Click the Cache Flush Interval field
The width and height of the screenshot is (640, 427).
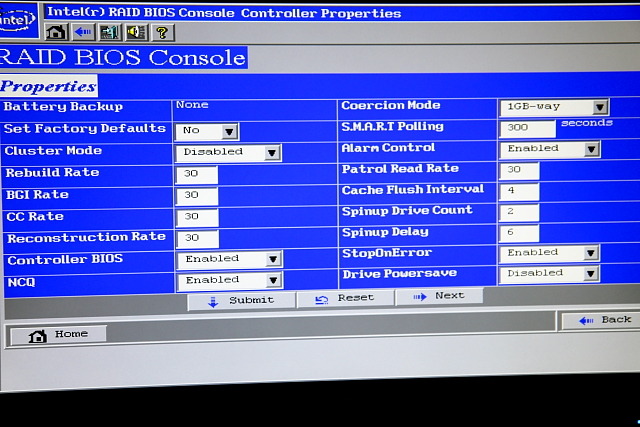pyautogui.click(x=520, y=191)
